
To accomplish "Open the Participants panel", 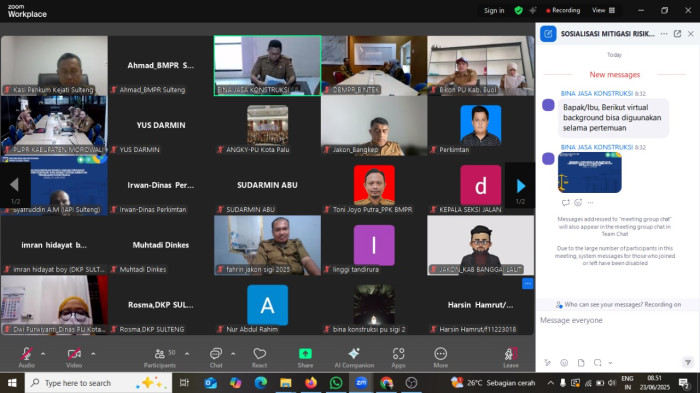I will [x=160, y=357].
